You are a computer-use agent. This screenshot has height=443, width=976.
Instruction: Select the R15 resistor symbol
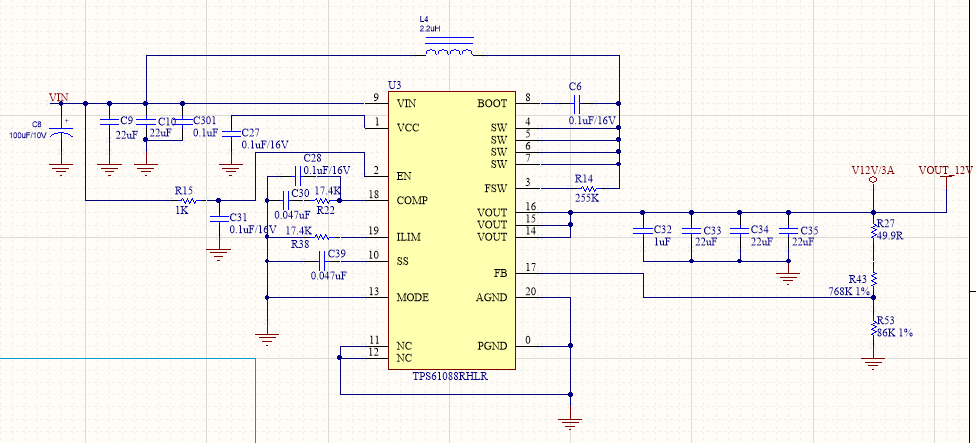tap(187, 200)
